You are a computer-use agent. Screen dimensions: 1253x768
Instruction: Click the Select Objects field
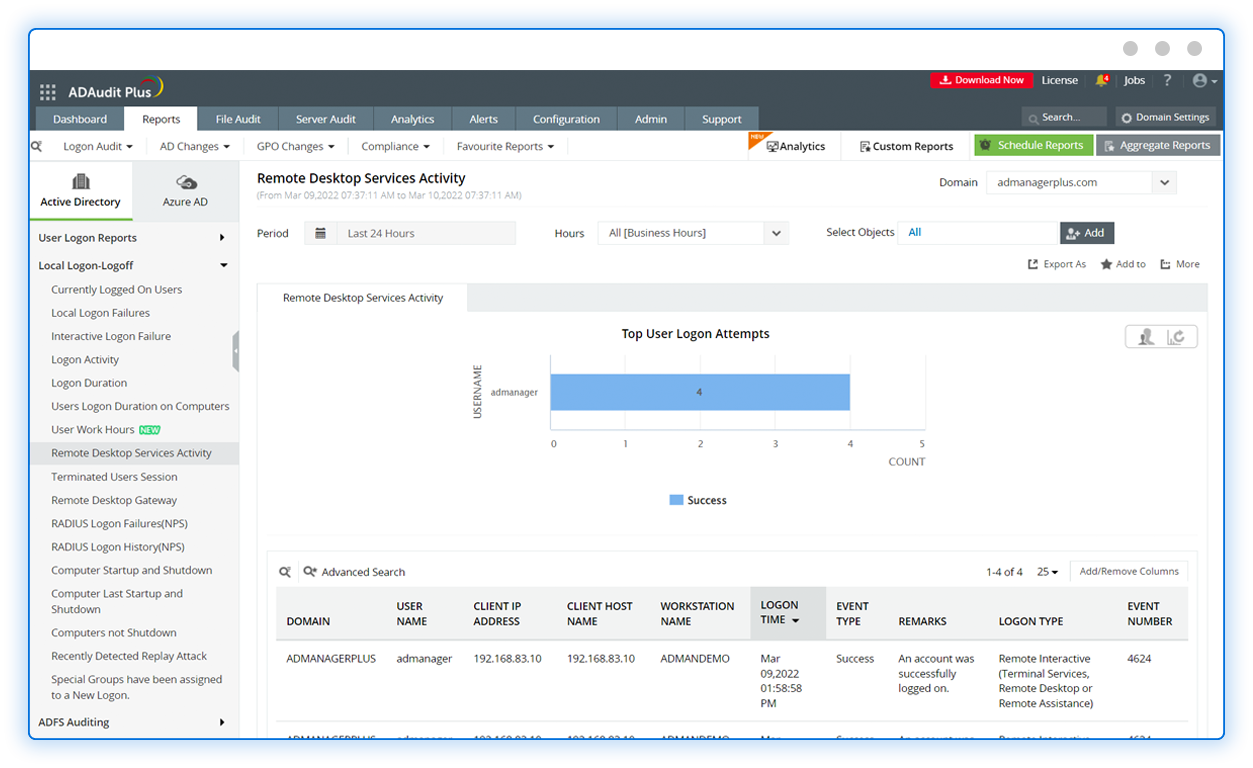click(978, 232)
